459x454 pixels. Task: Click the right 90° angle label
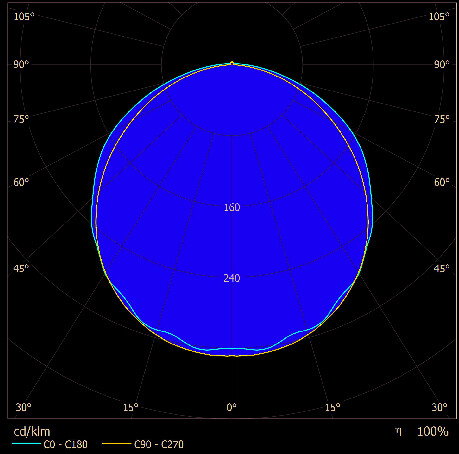pyautogui.click(x=441, y=64)
